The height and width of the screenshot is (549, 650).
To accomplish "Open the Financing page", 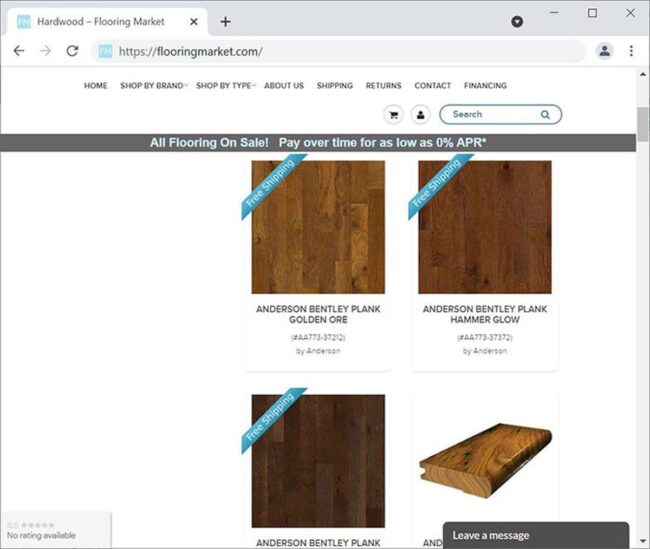I will [x=485, y=85].
